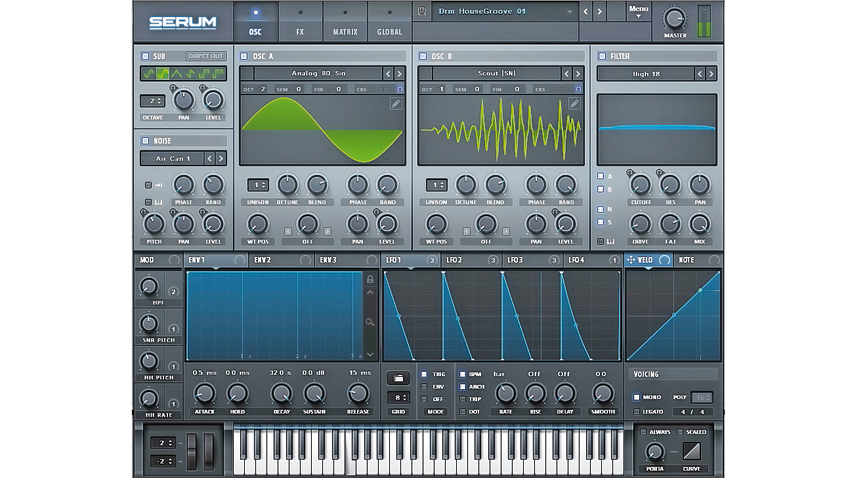
Task: Click the DIRECT OUT button
Action: (206, 56)
